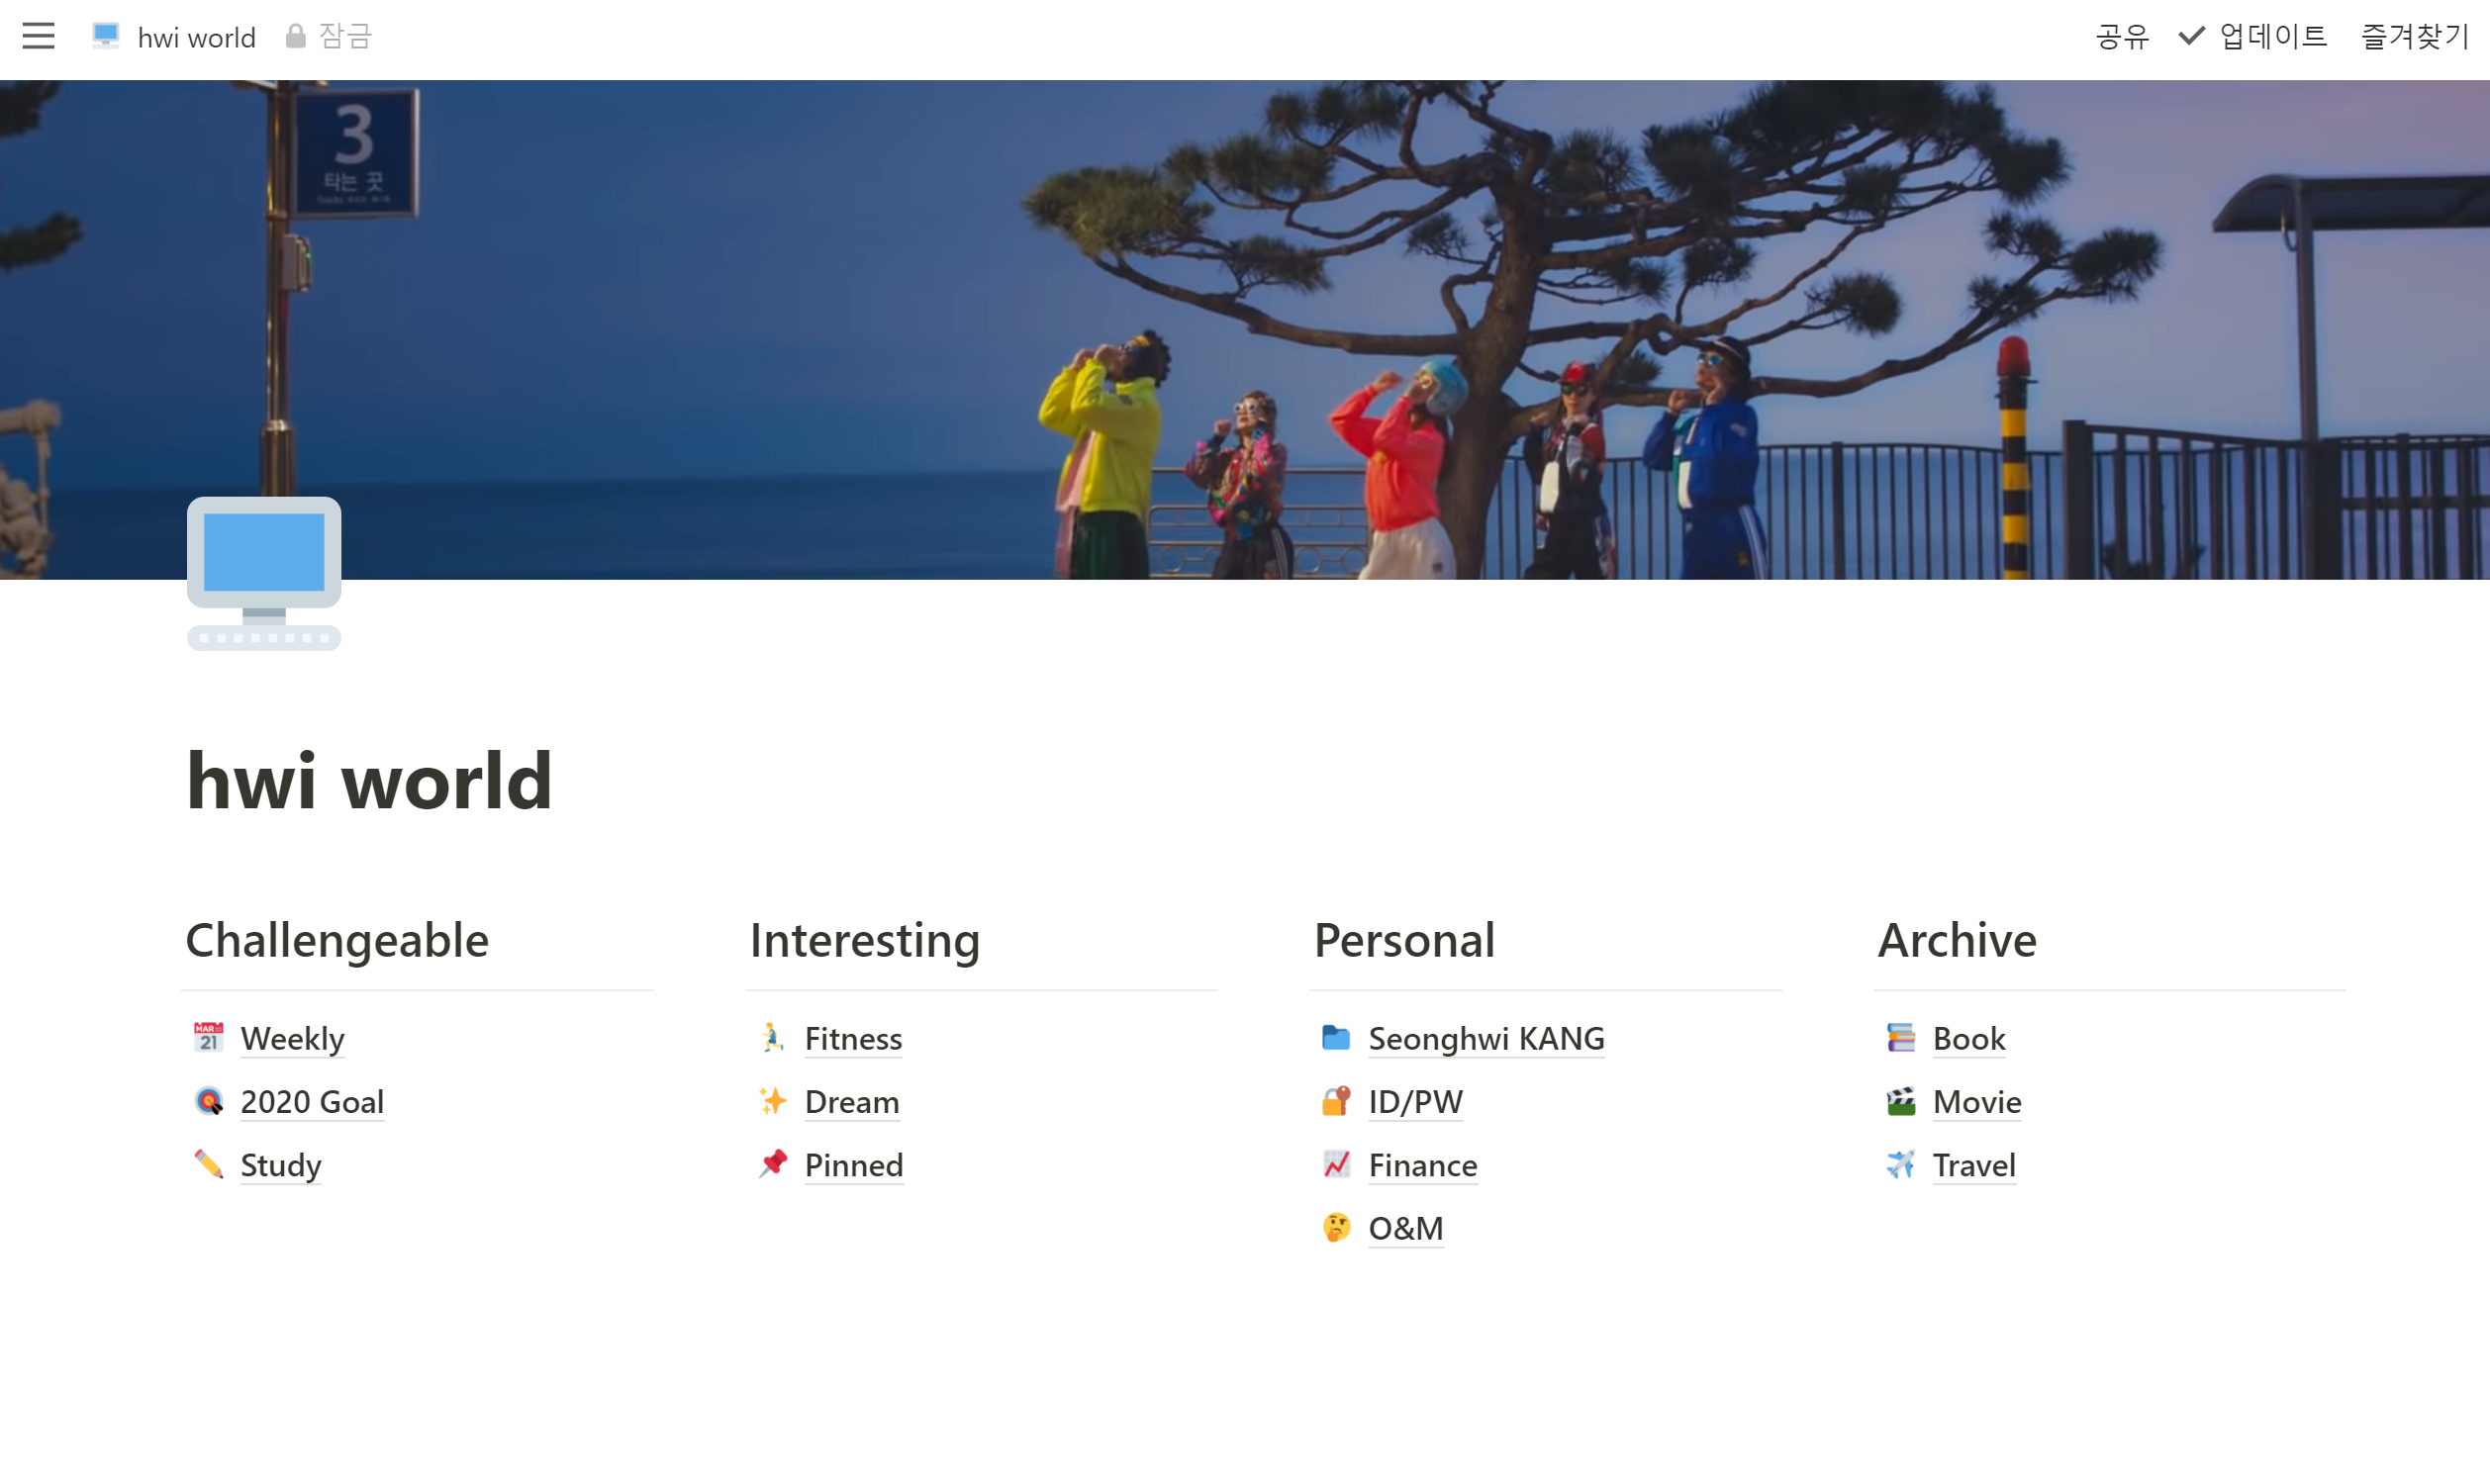Open the Pinned page
Screen dimensions: 2490x1484
[x=854, y=1165]
